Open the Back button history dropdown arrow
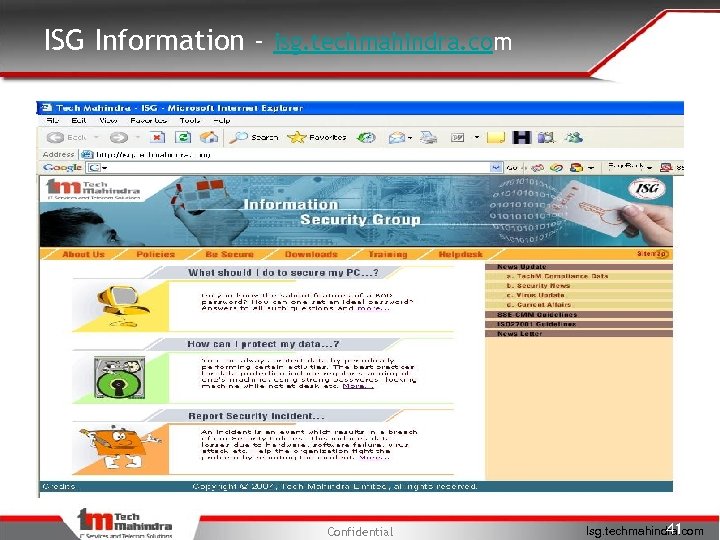The width and height of the screenshot is (720, 540). click(96, 137)
